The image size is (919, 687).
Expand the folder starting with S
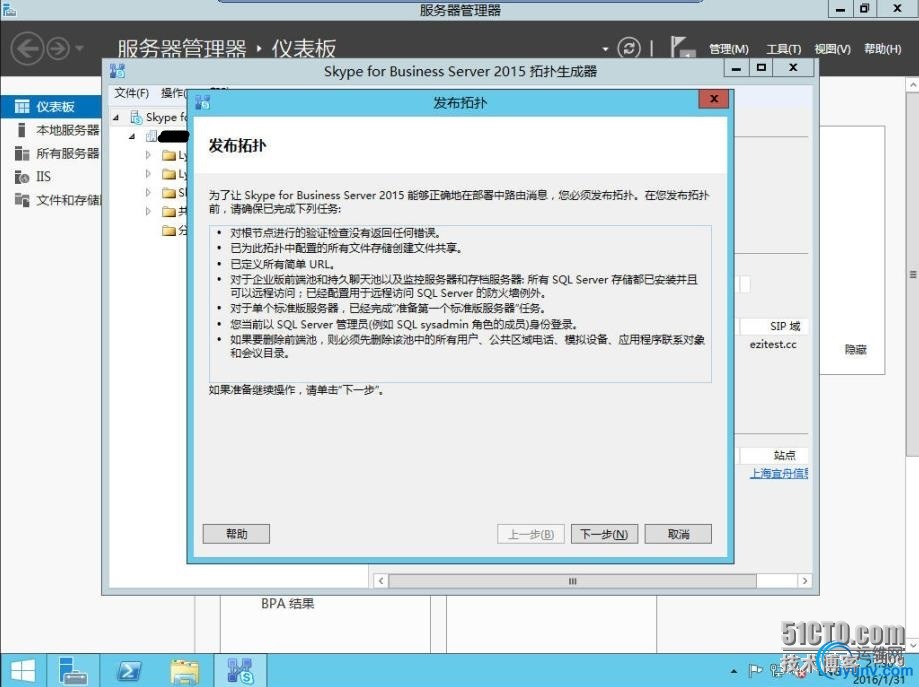pyautogui.click(x=148, y=192)
